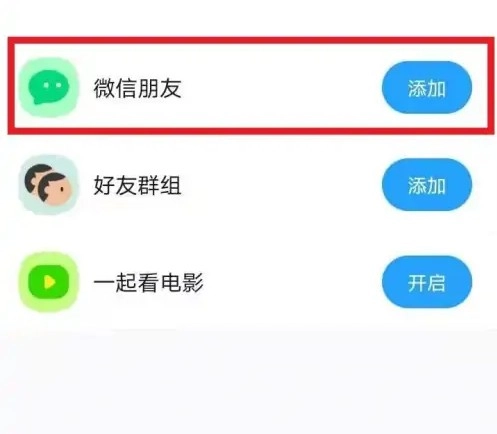Click the 开启 button for 一起看电影
This screenshot has width=497, height=434.
pyautogui.click(x=427, y=282)
